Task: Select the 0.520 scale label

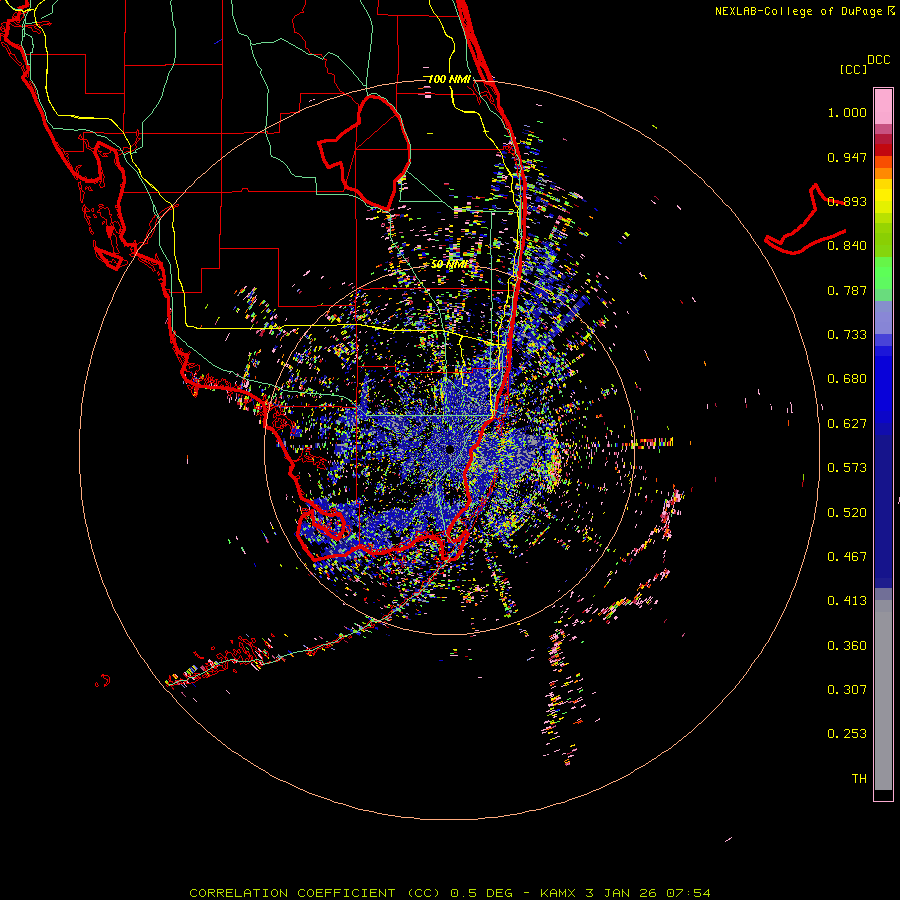Action: [847, 513]
